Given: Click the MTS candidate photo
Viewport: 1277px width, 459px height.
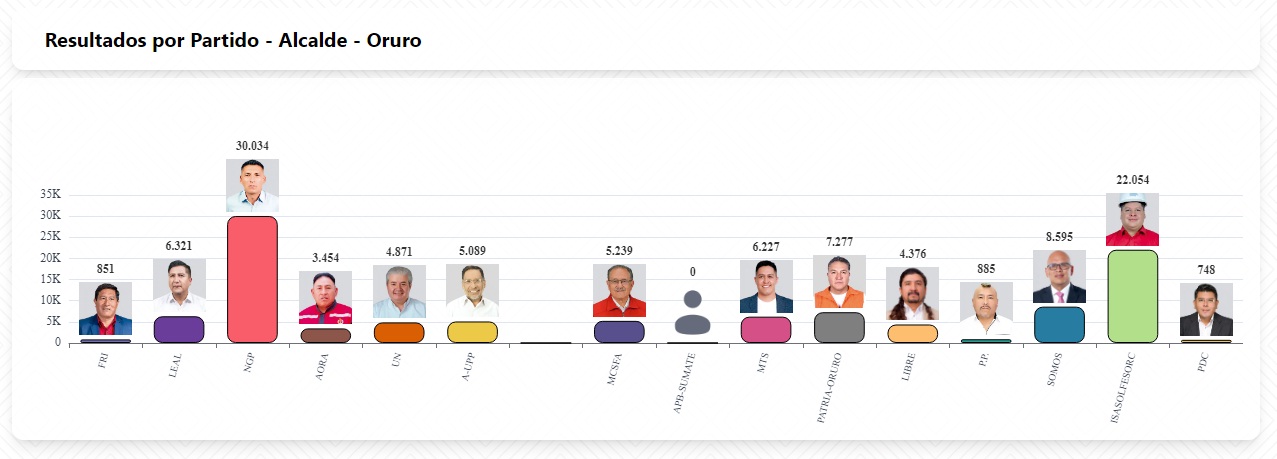Looking at the screenshot, I should [x=766, y=286].
